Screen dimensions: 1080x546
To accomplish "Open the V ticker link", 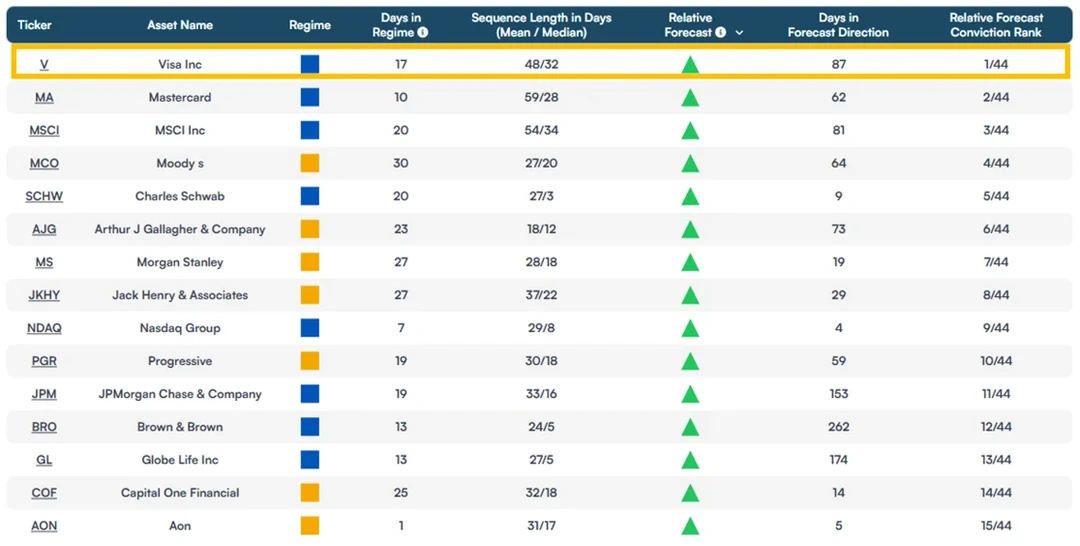I will point(44,64).
